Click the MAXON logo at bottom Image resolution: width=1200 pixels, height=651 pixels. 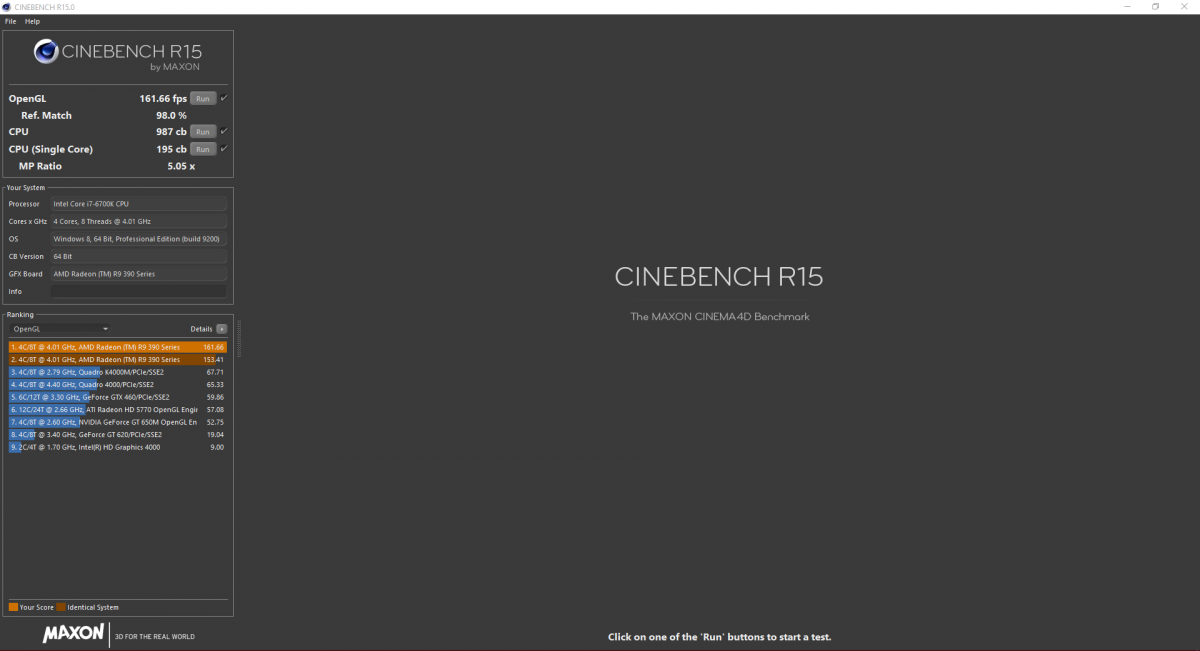[73, 634]
